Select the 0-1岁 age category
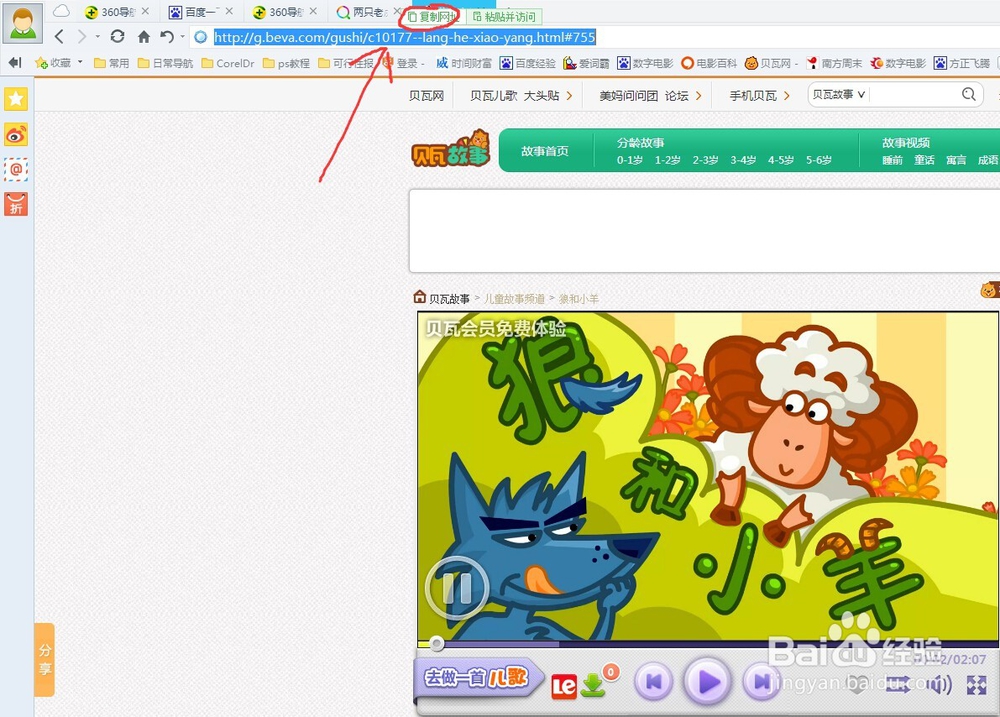Viewport: 1000px width, 717px height. pos(629,160)
